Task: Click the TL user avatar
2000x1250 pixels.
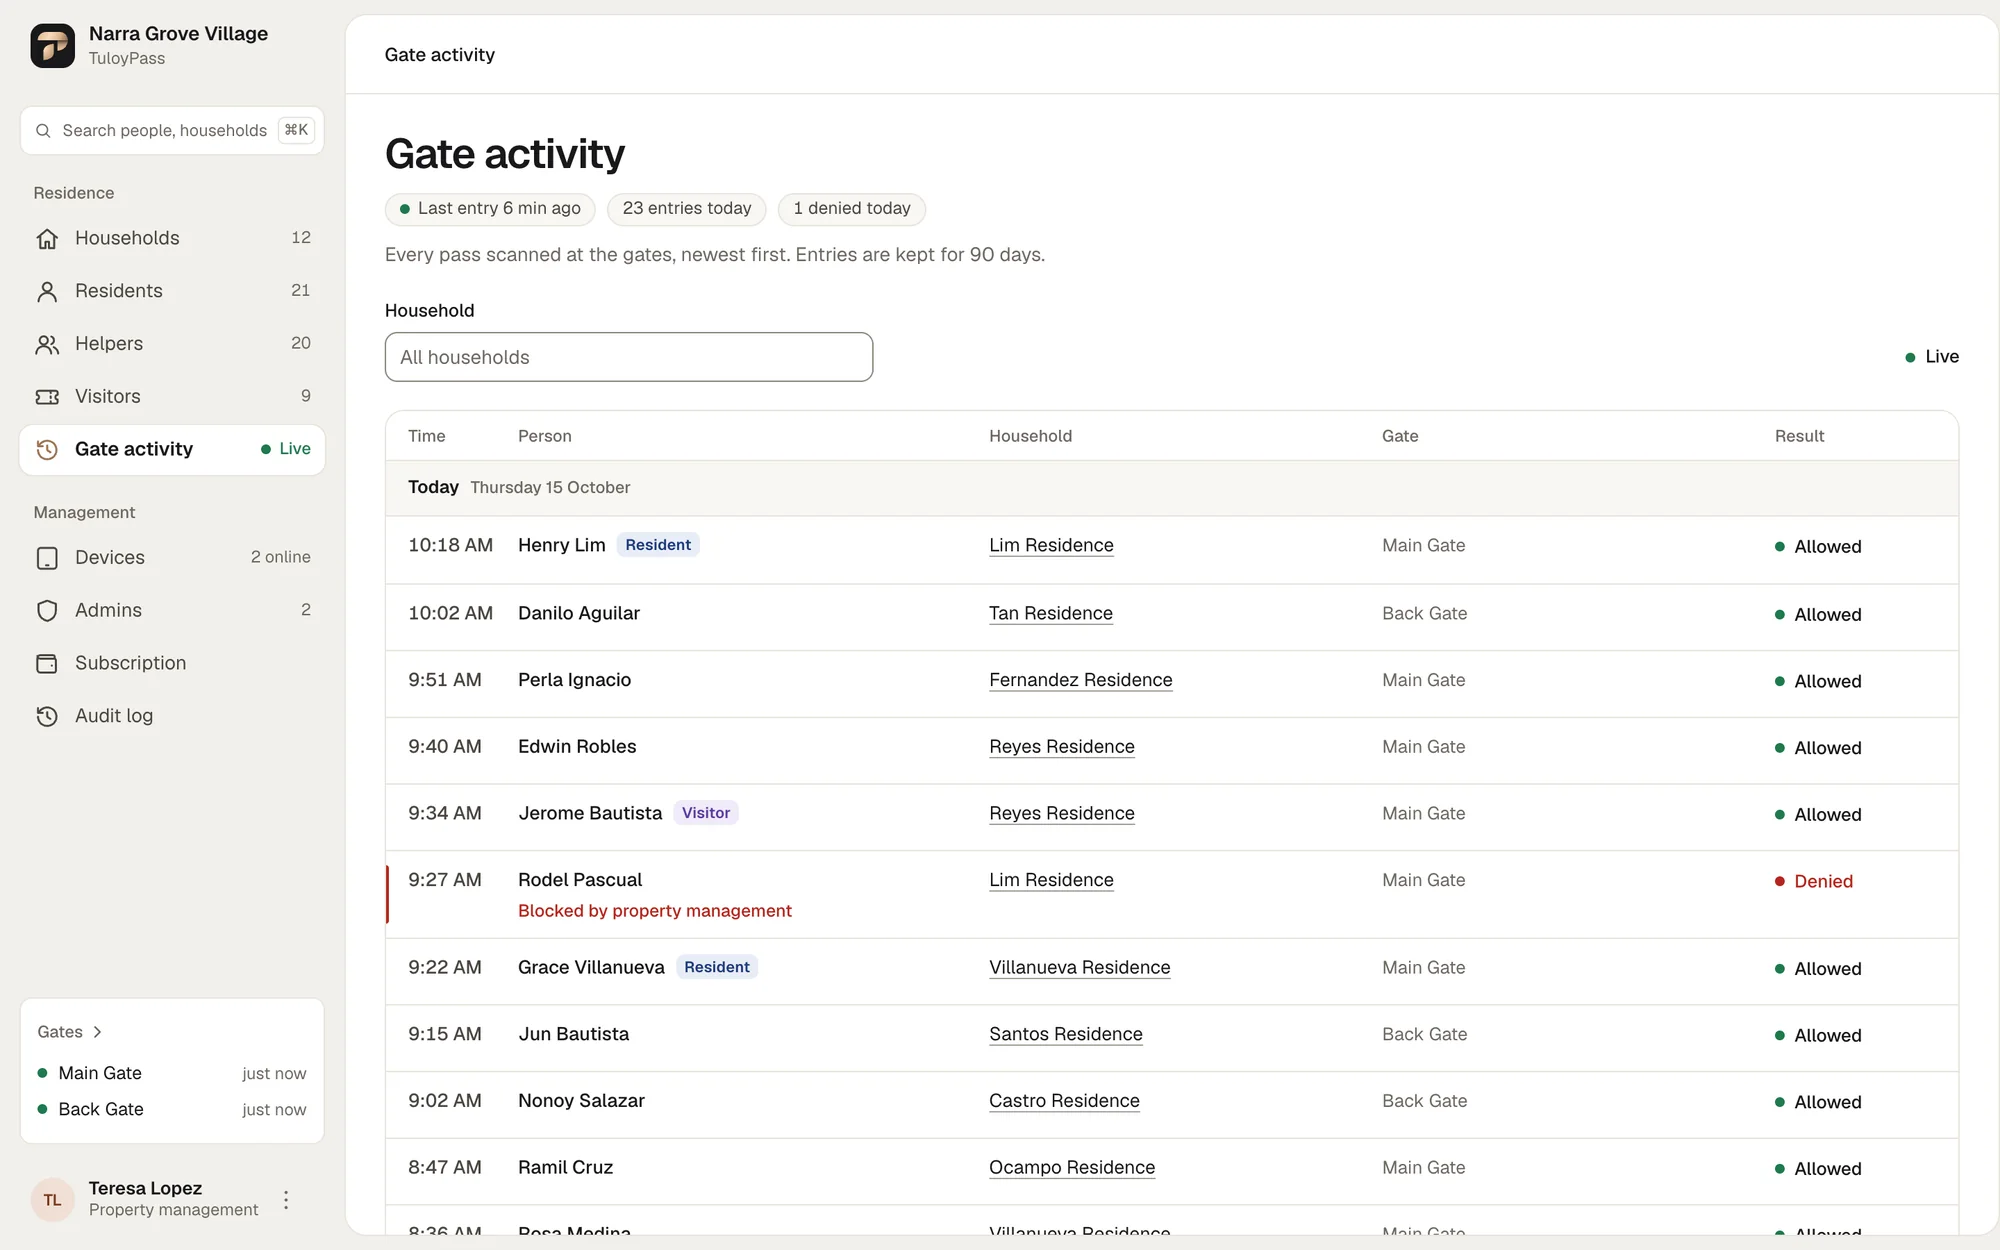Action: (x=52, y=1200)
